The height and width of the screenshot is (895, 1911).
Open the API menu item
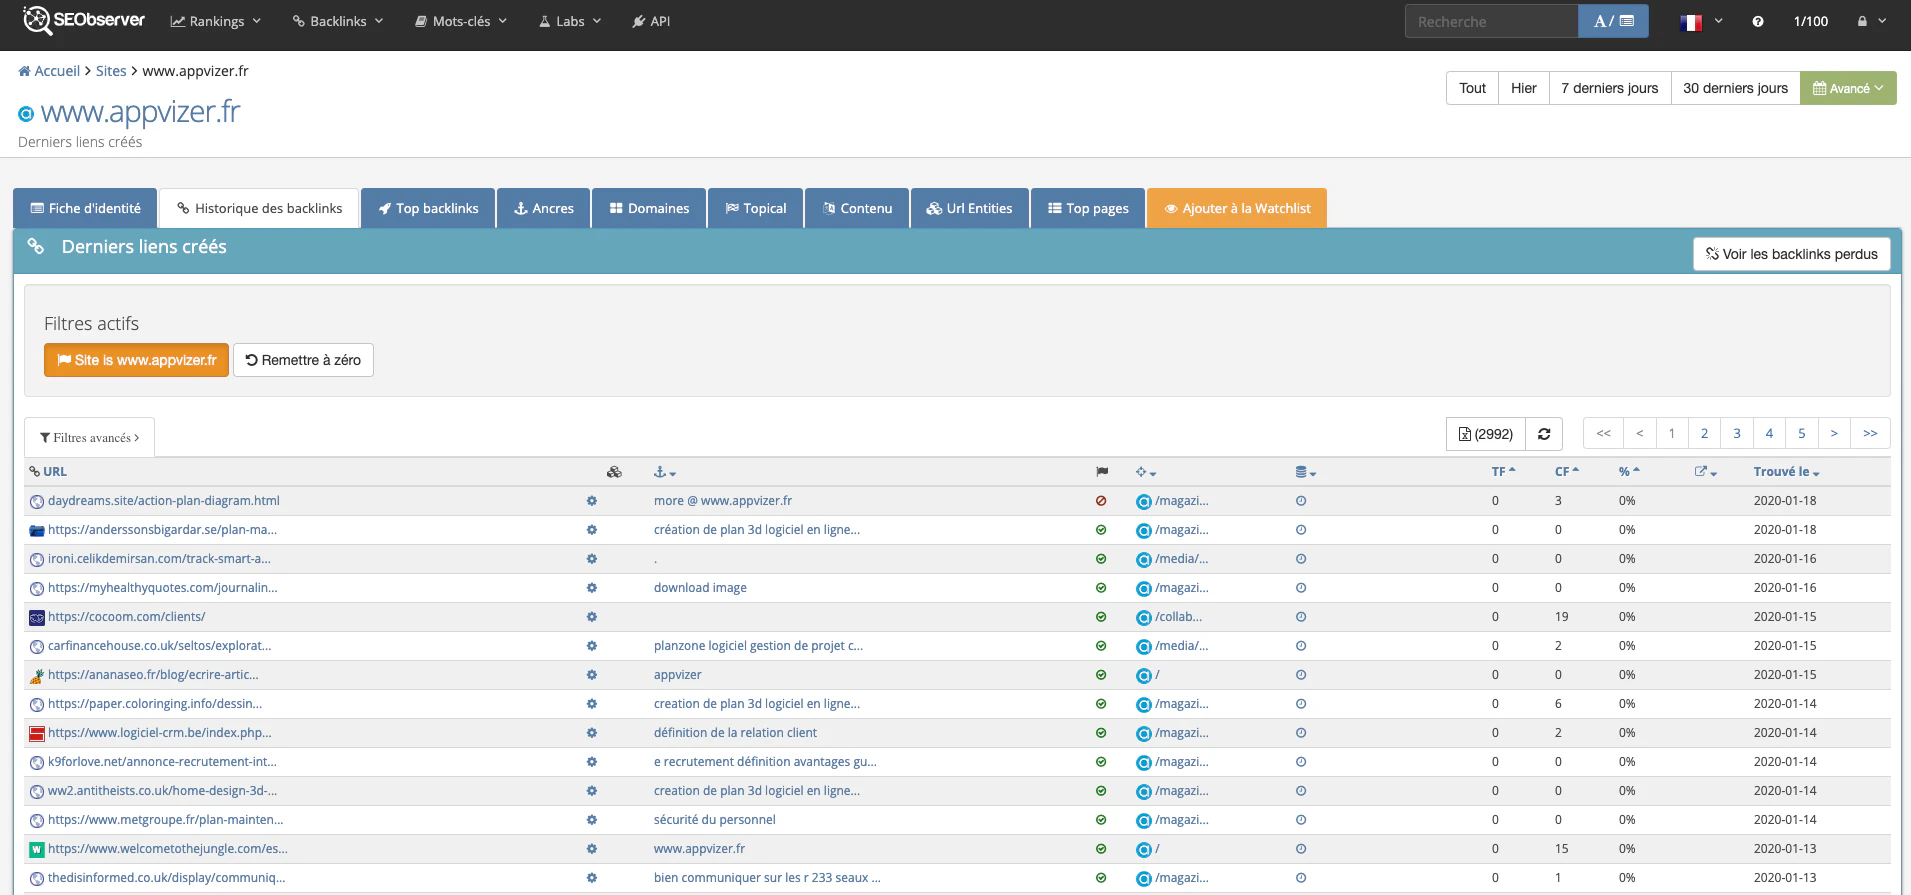point(651,21)
